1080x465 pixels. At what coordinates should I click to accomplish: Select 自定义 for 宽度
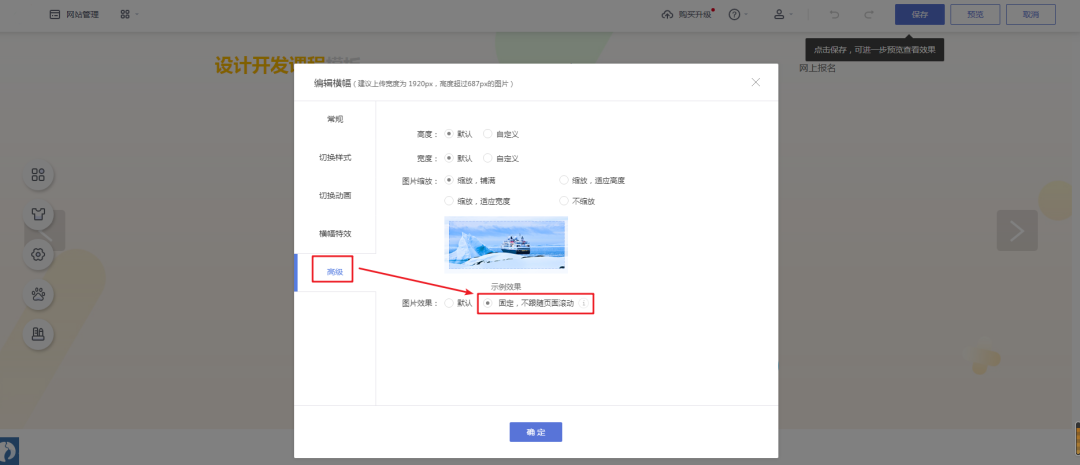(x=488, y=158)
